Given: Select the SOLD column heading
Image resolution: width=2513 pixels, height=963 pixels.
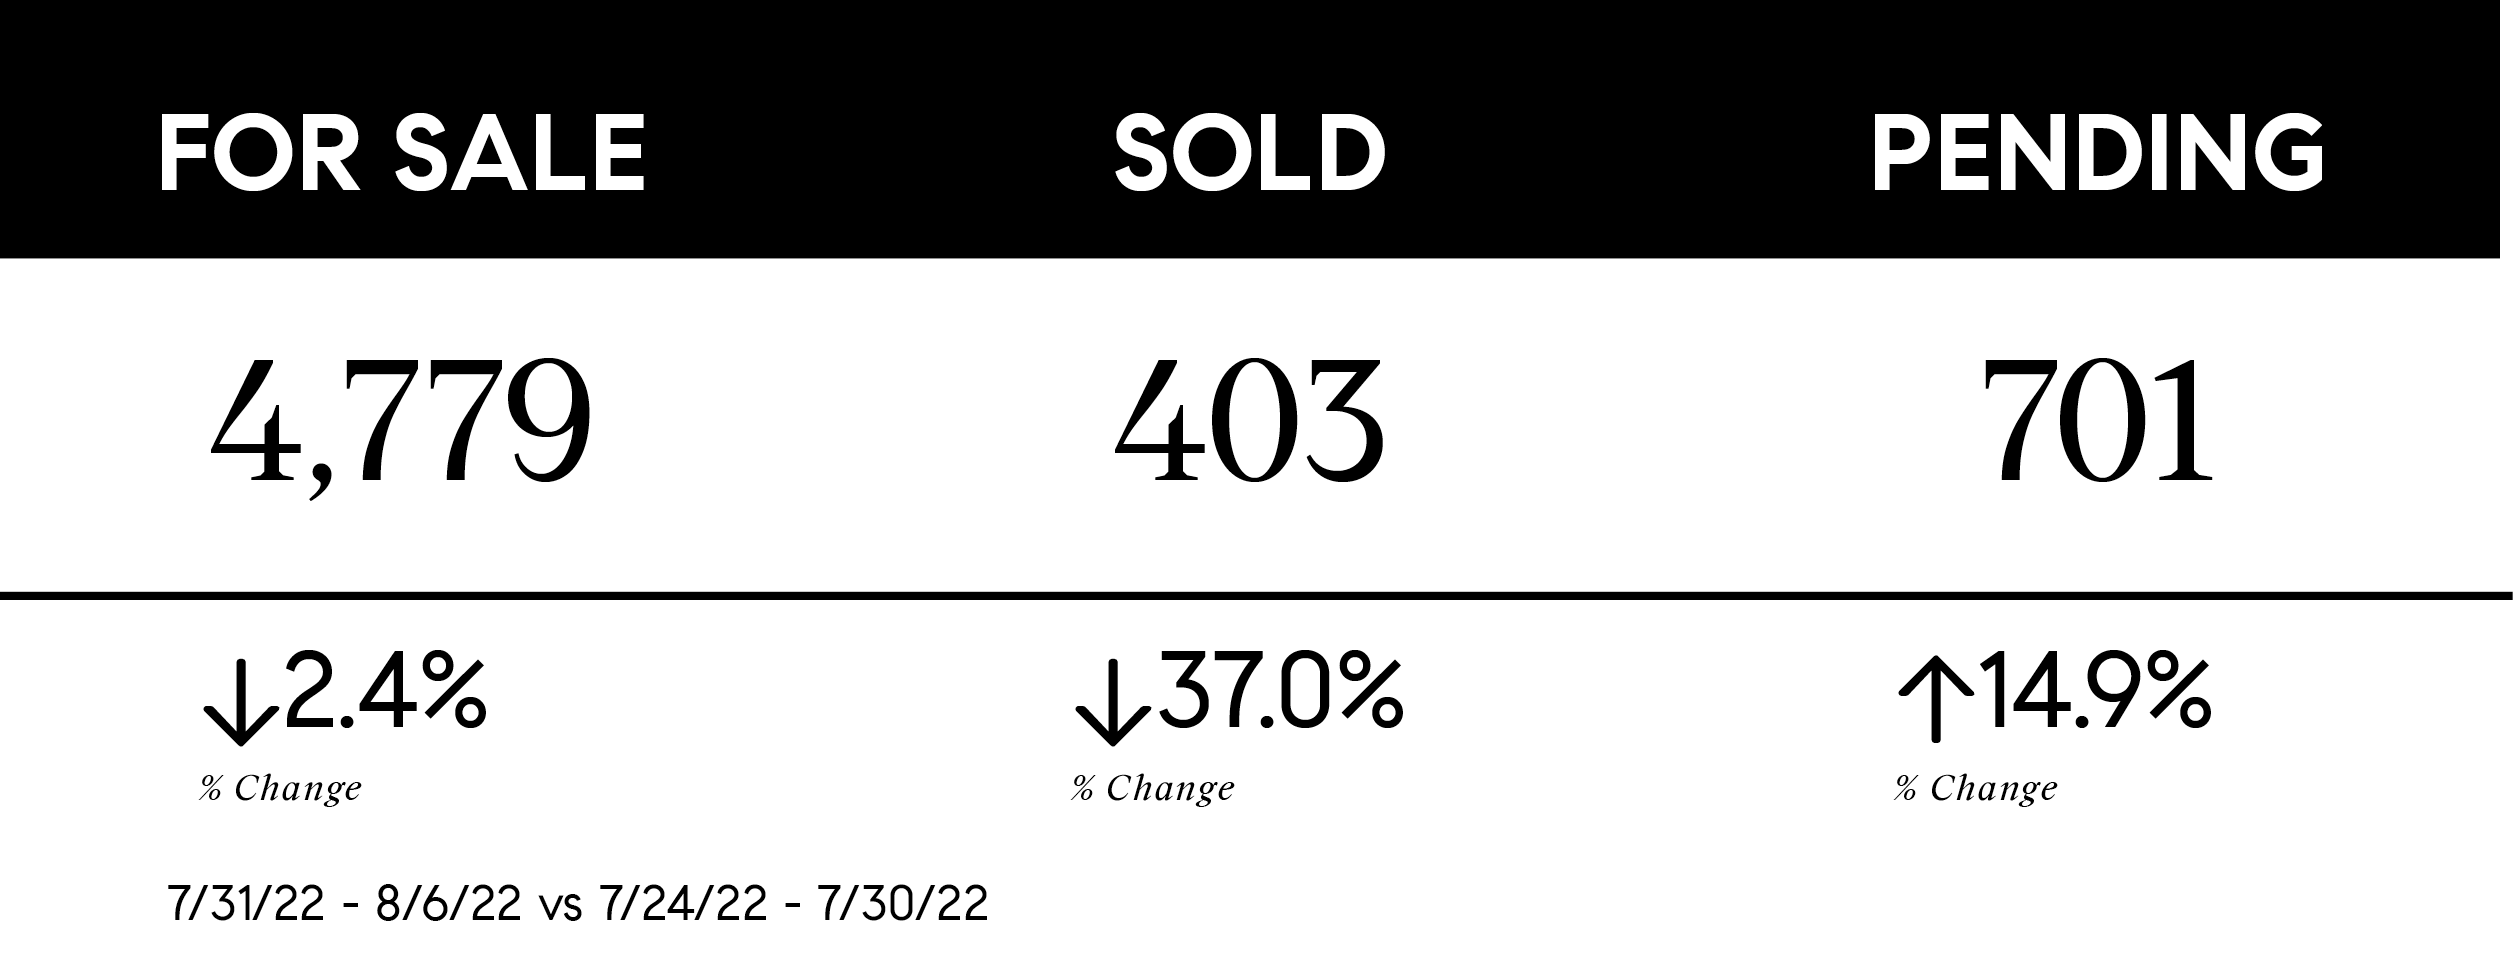Looking at the screenshot, I should (x=1250, y=153).
